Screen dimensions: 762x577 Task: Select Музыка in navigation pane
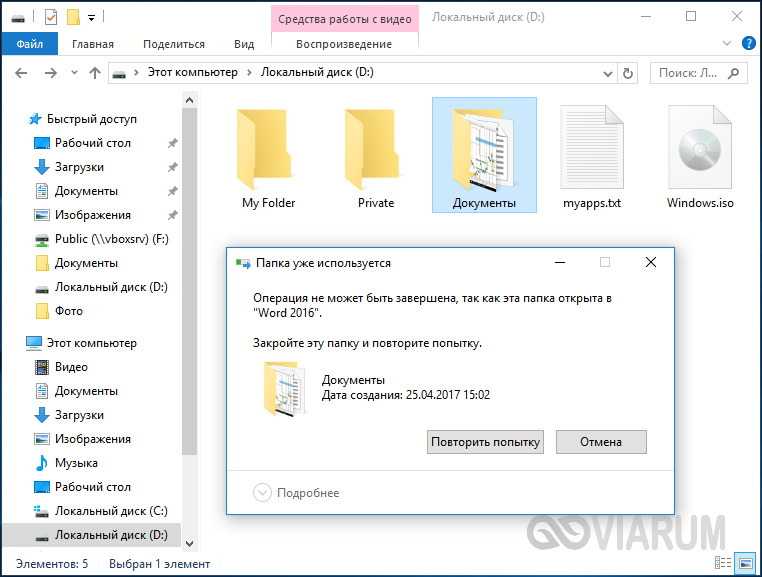pos(76,463)
